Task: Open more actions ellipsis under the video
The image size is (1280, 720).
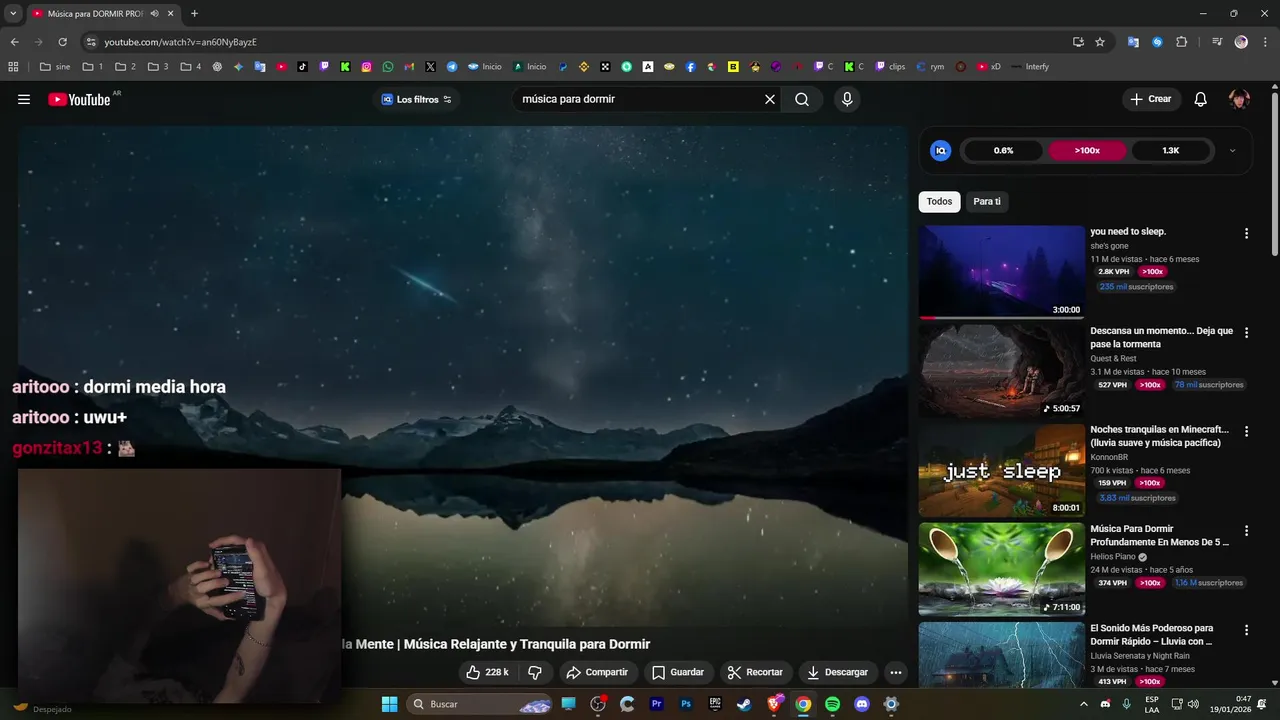Action: pyautogui.click(x=896, y=672)
